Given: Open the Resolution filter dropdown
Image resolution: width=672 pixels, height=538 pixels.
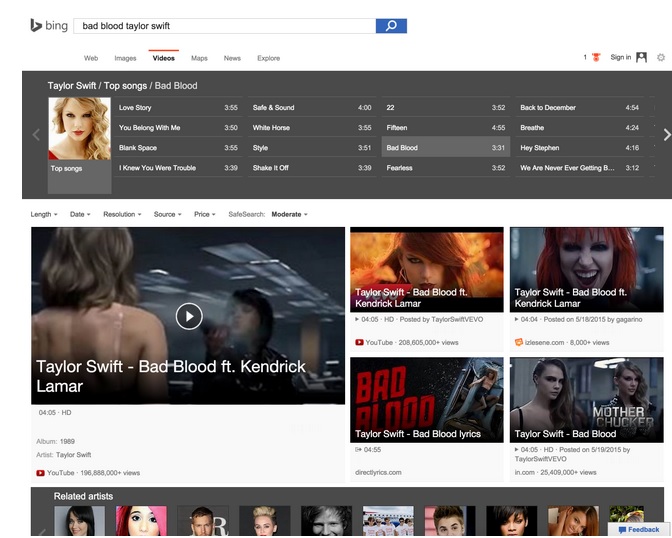Looking at the screenshot, I should (122, 214).
